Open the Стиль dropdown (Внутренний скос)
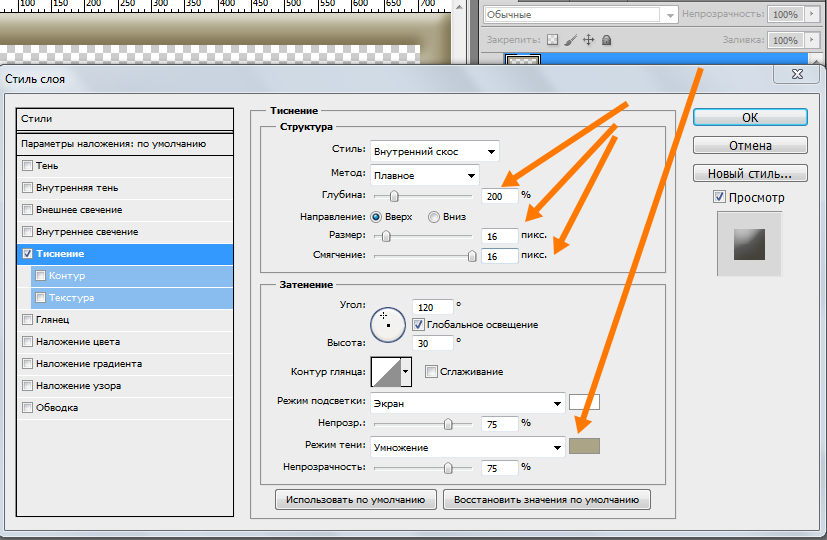This screenshot has width=827, height=540. [435, 151]
